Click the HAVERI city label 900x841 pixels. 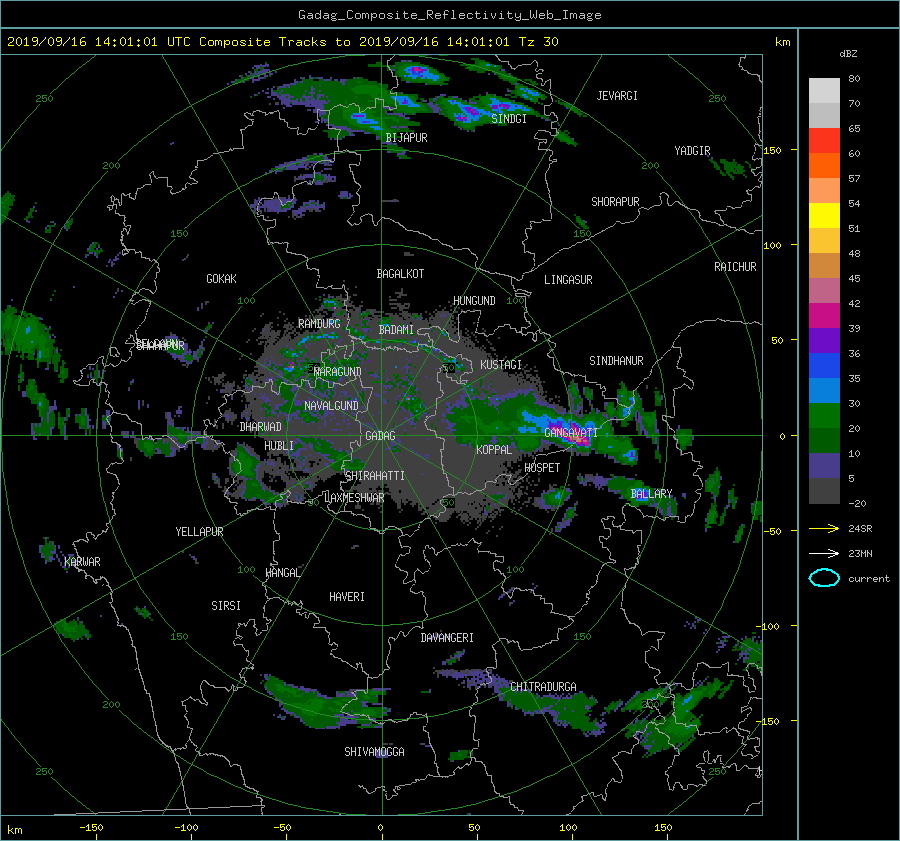(x=347, y=597)
